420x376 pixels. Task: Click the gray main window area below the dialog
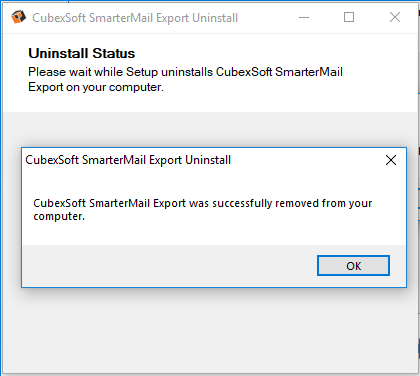point(210,330)
